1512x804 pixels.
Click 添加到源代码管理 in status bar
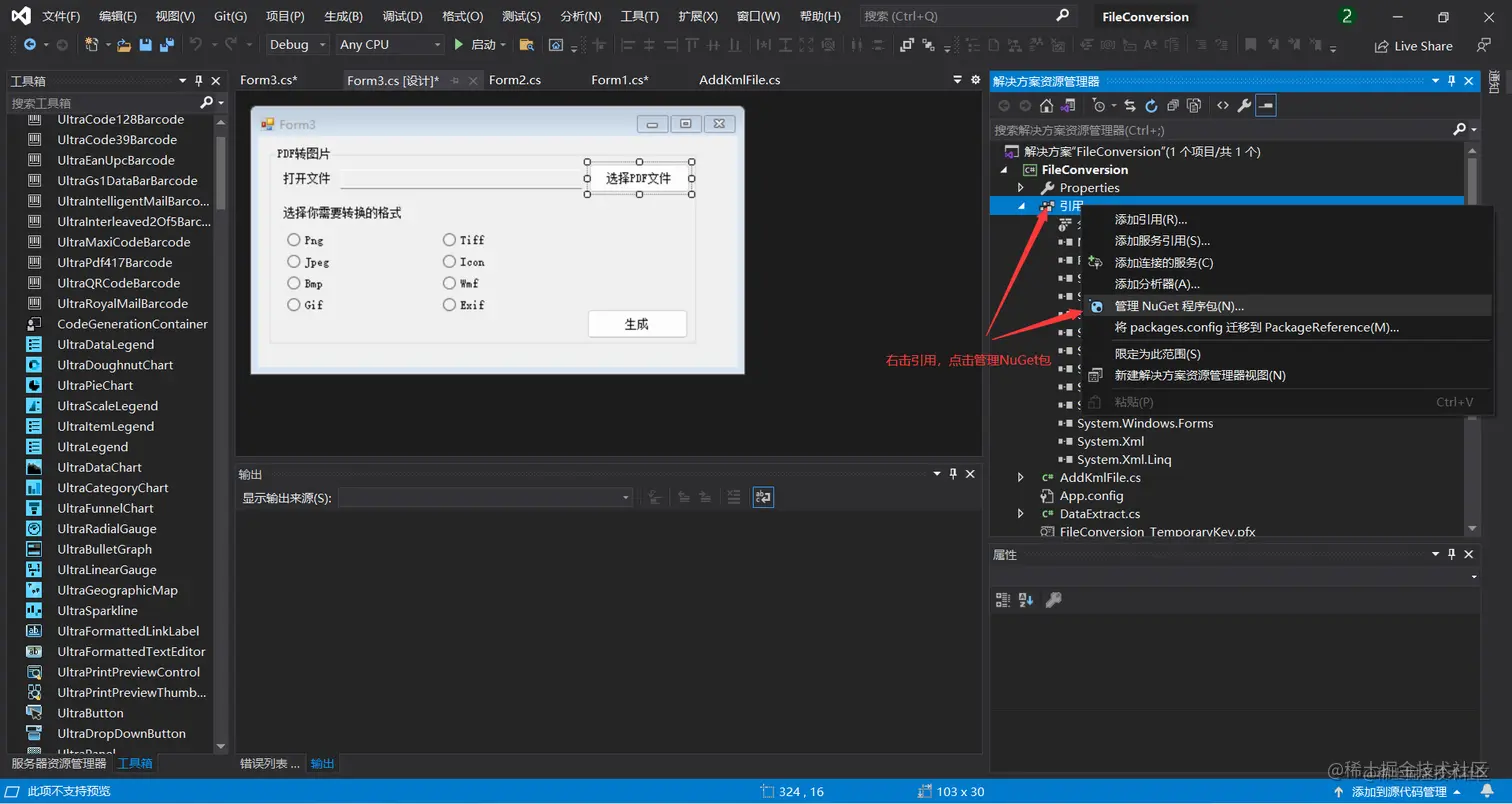[x=1399, y=792]
